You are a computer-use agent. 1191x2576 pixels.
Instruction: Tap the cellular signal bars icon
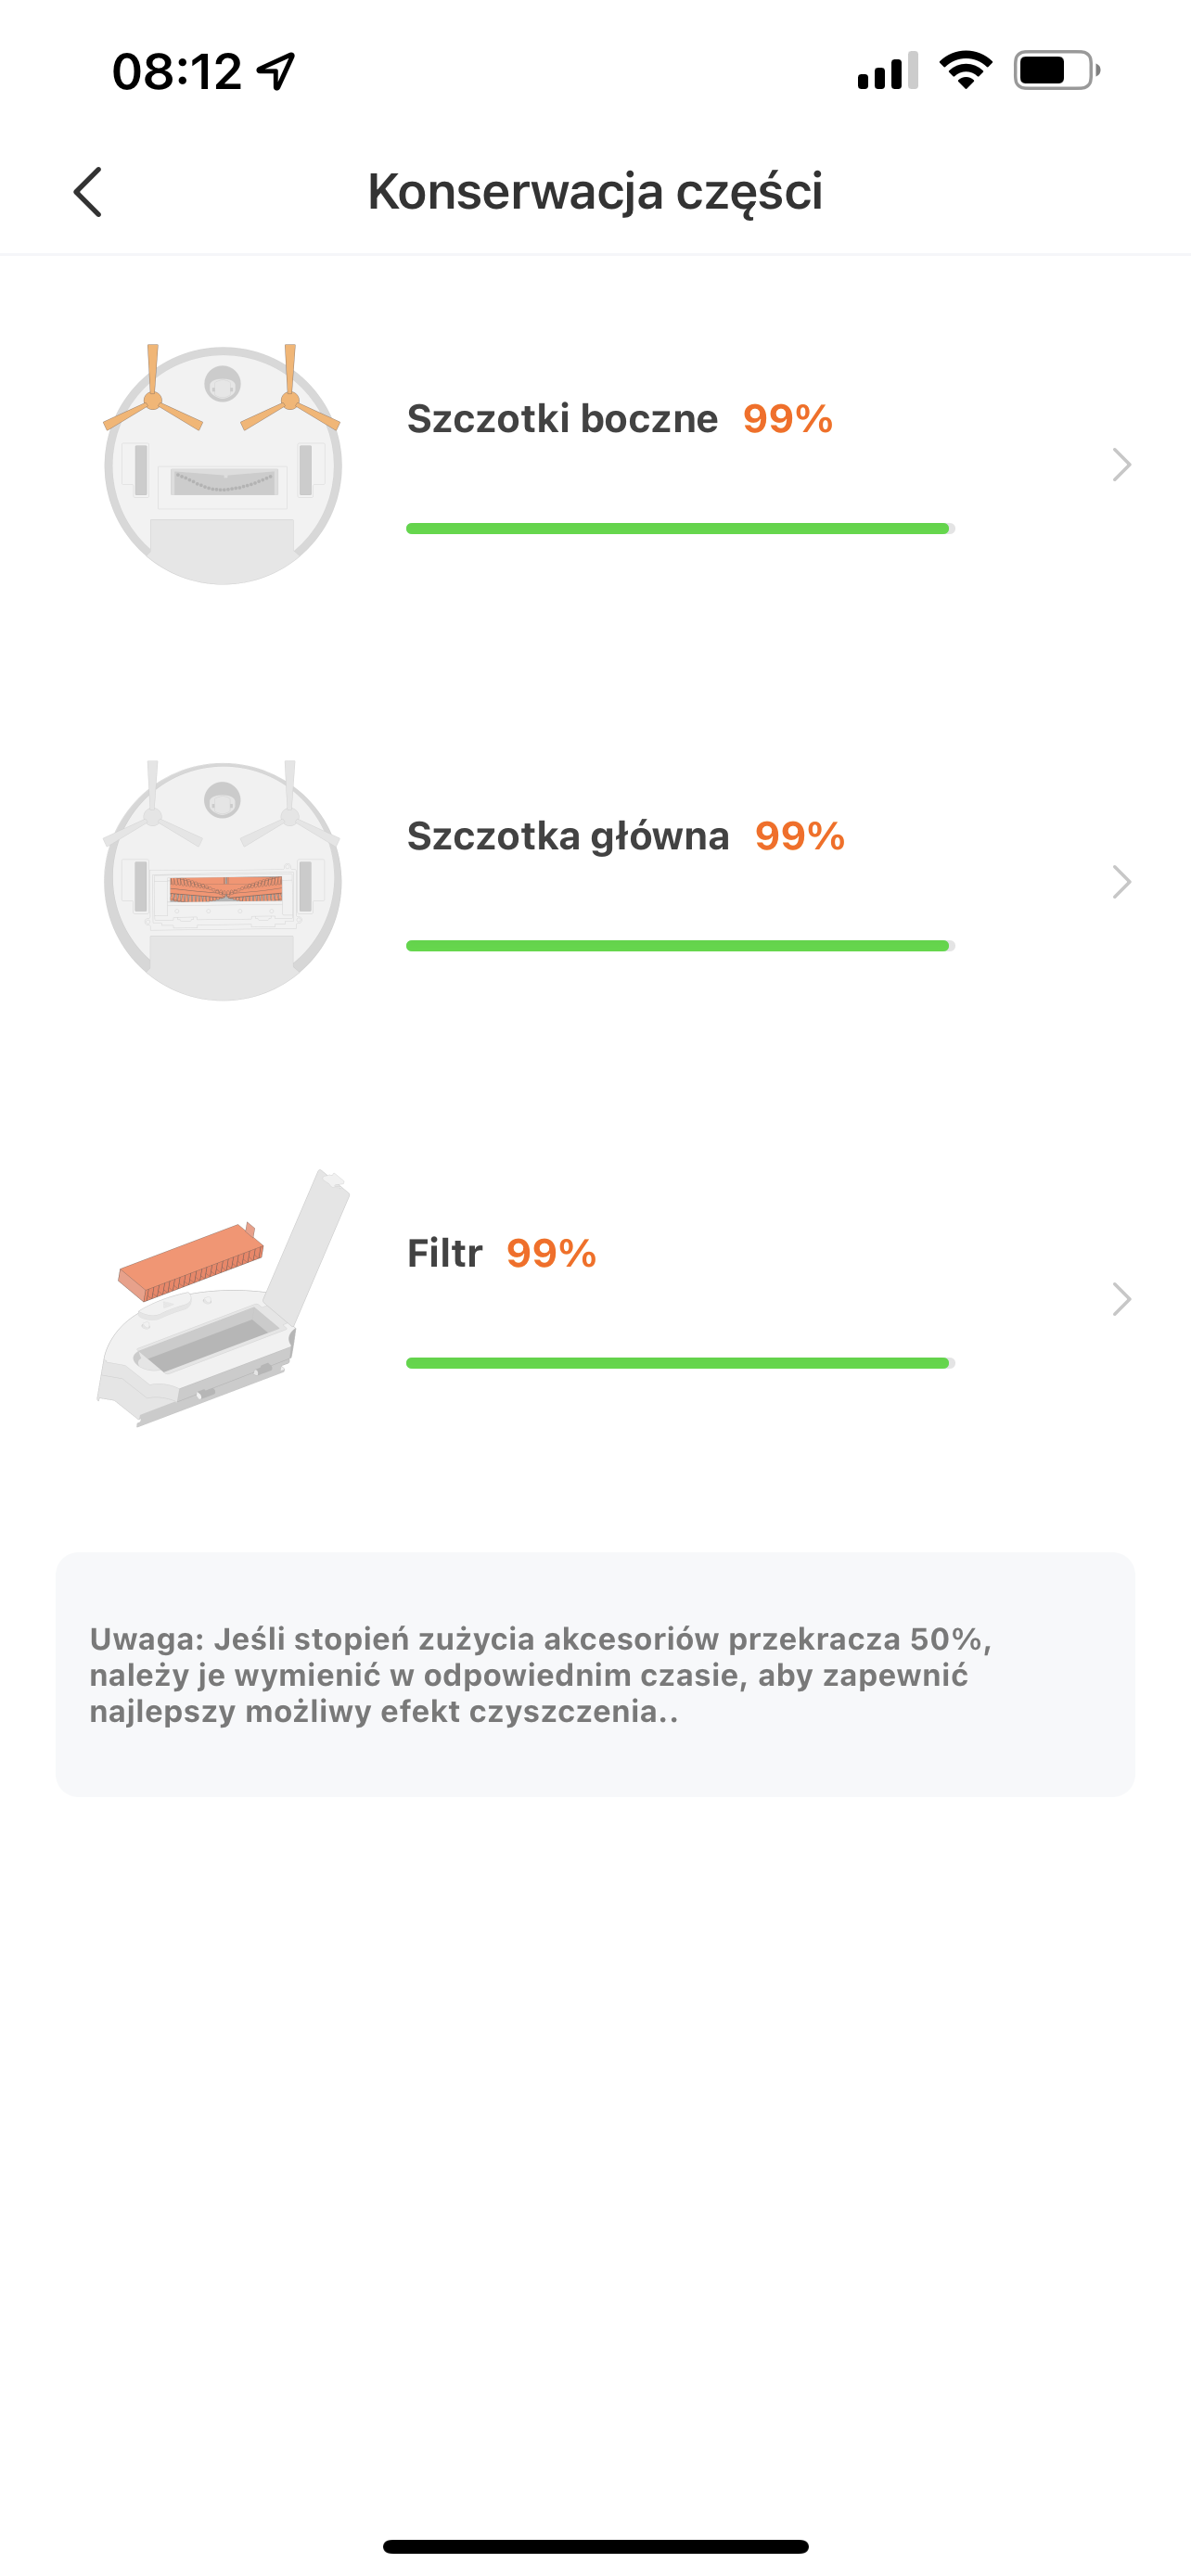pos(887,71)
